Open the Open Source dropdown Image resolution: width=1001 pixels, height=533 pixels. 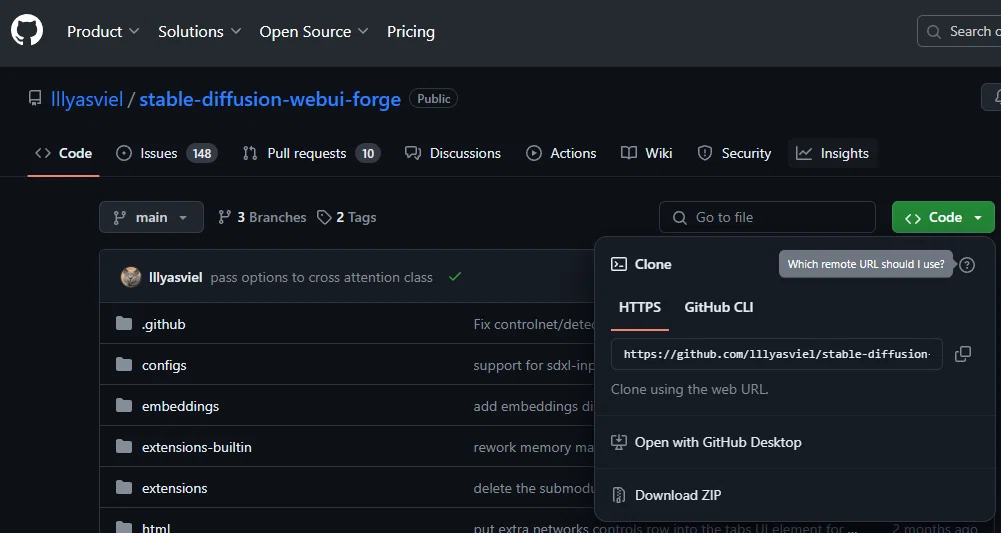click(313, 31)
